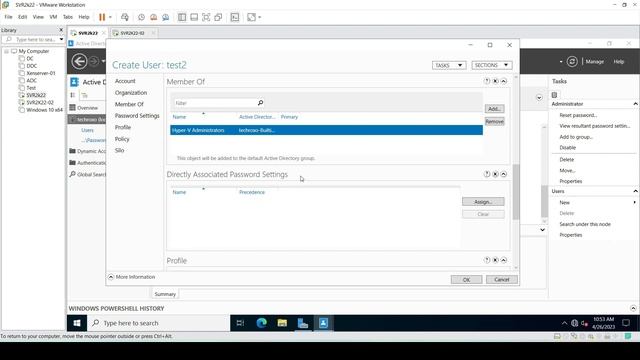The height and width of the screenshot is (360, 640).
Task: Click the Remove button
Action: (495, 122)
